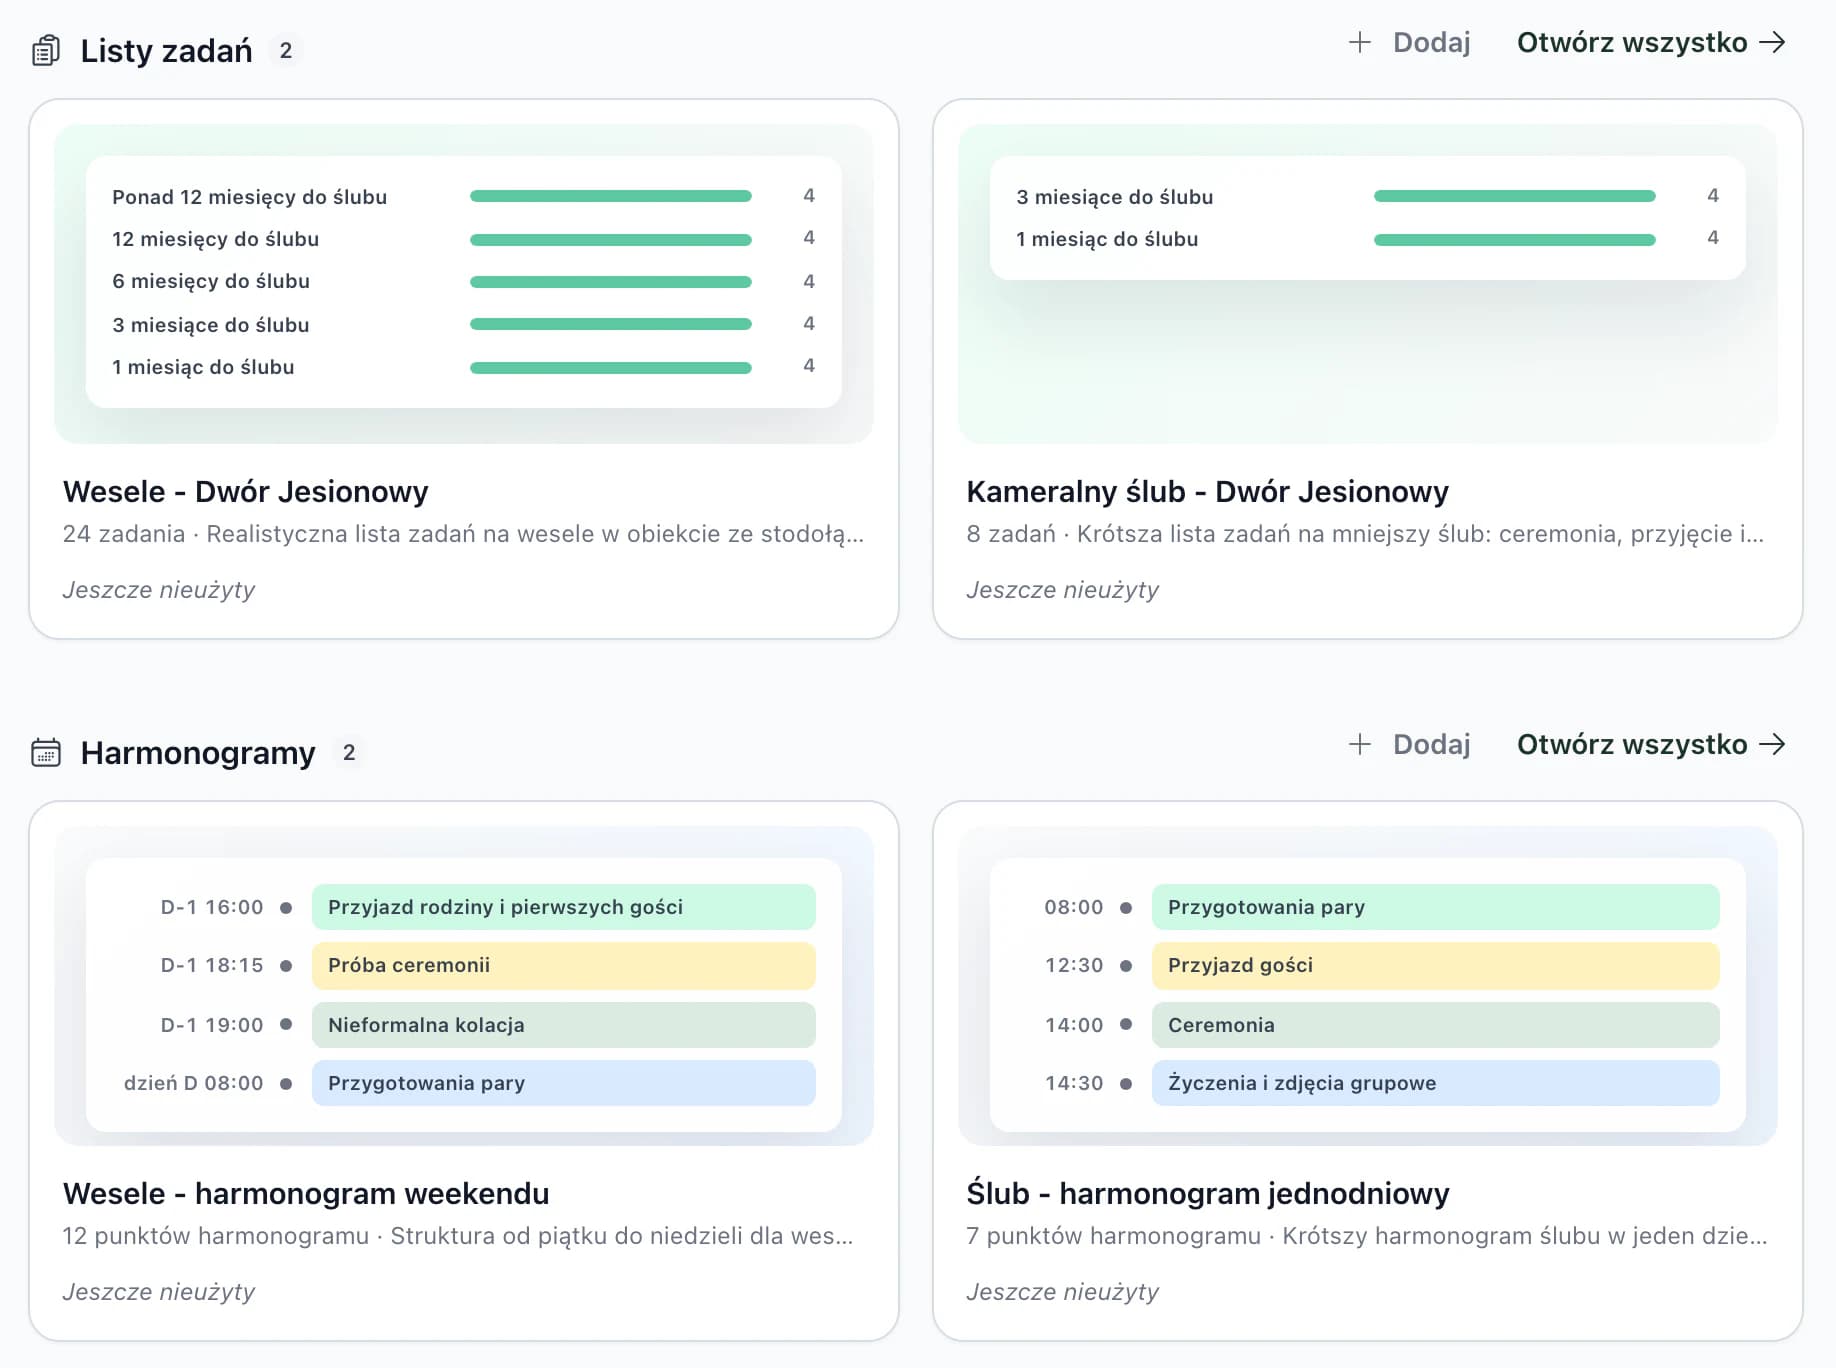Click the D-1 18:15 time label
This screenshot has height=1368, width=1836.
212,965
